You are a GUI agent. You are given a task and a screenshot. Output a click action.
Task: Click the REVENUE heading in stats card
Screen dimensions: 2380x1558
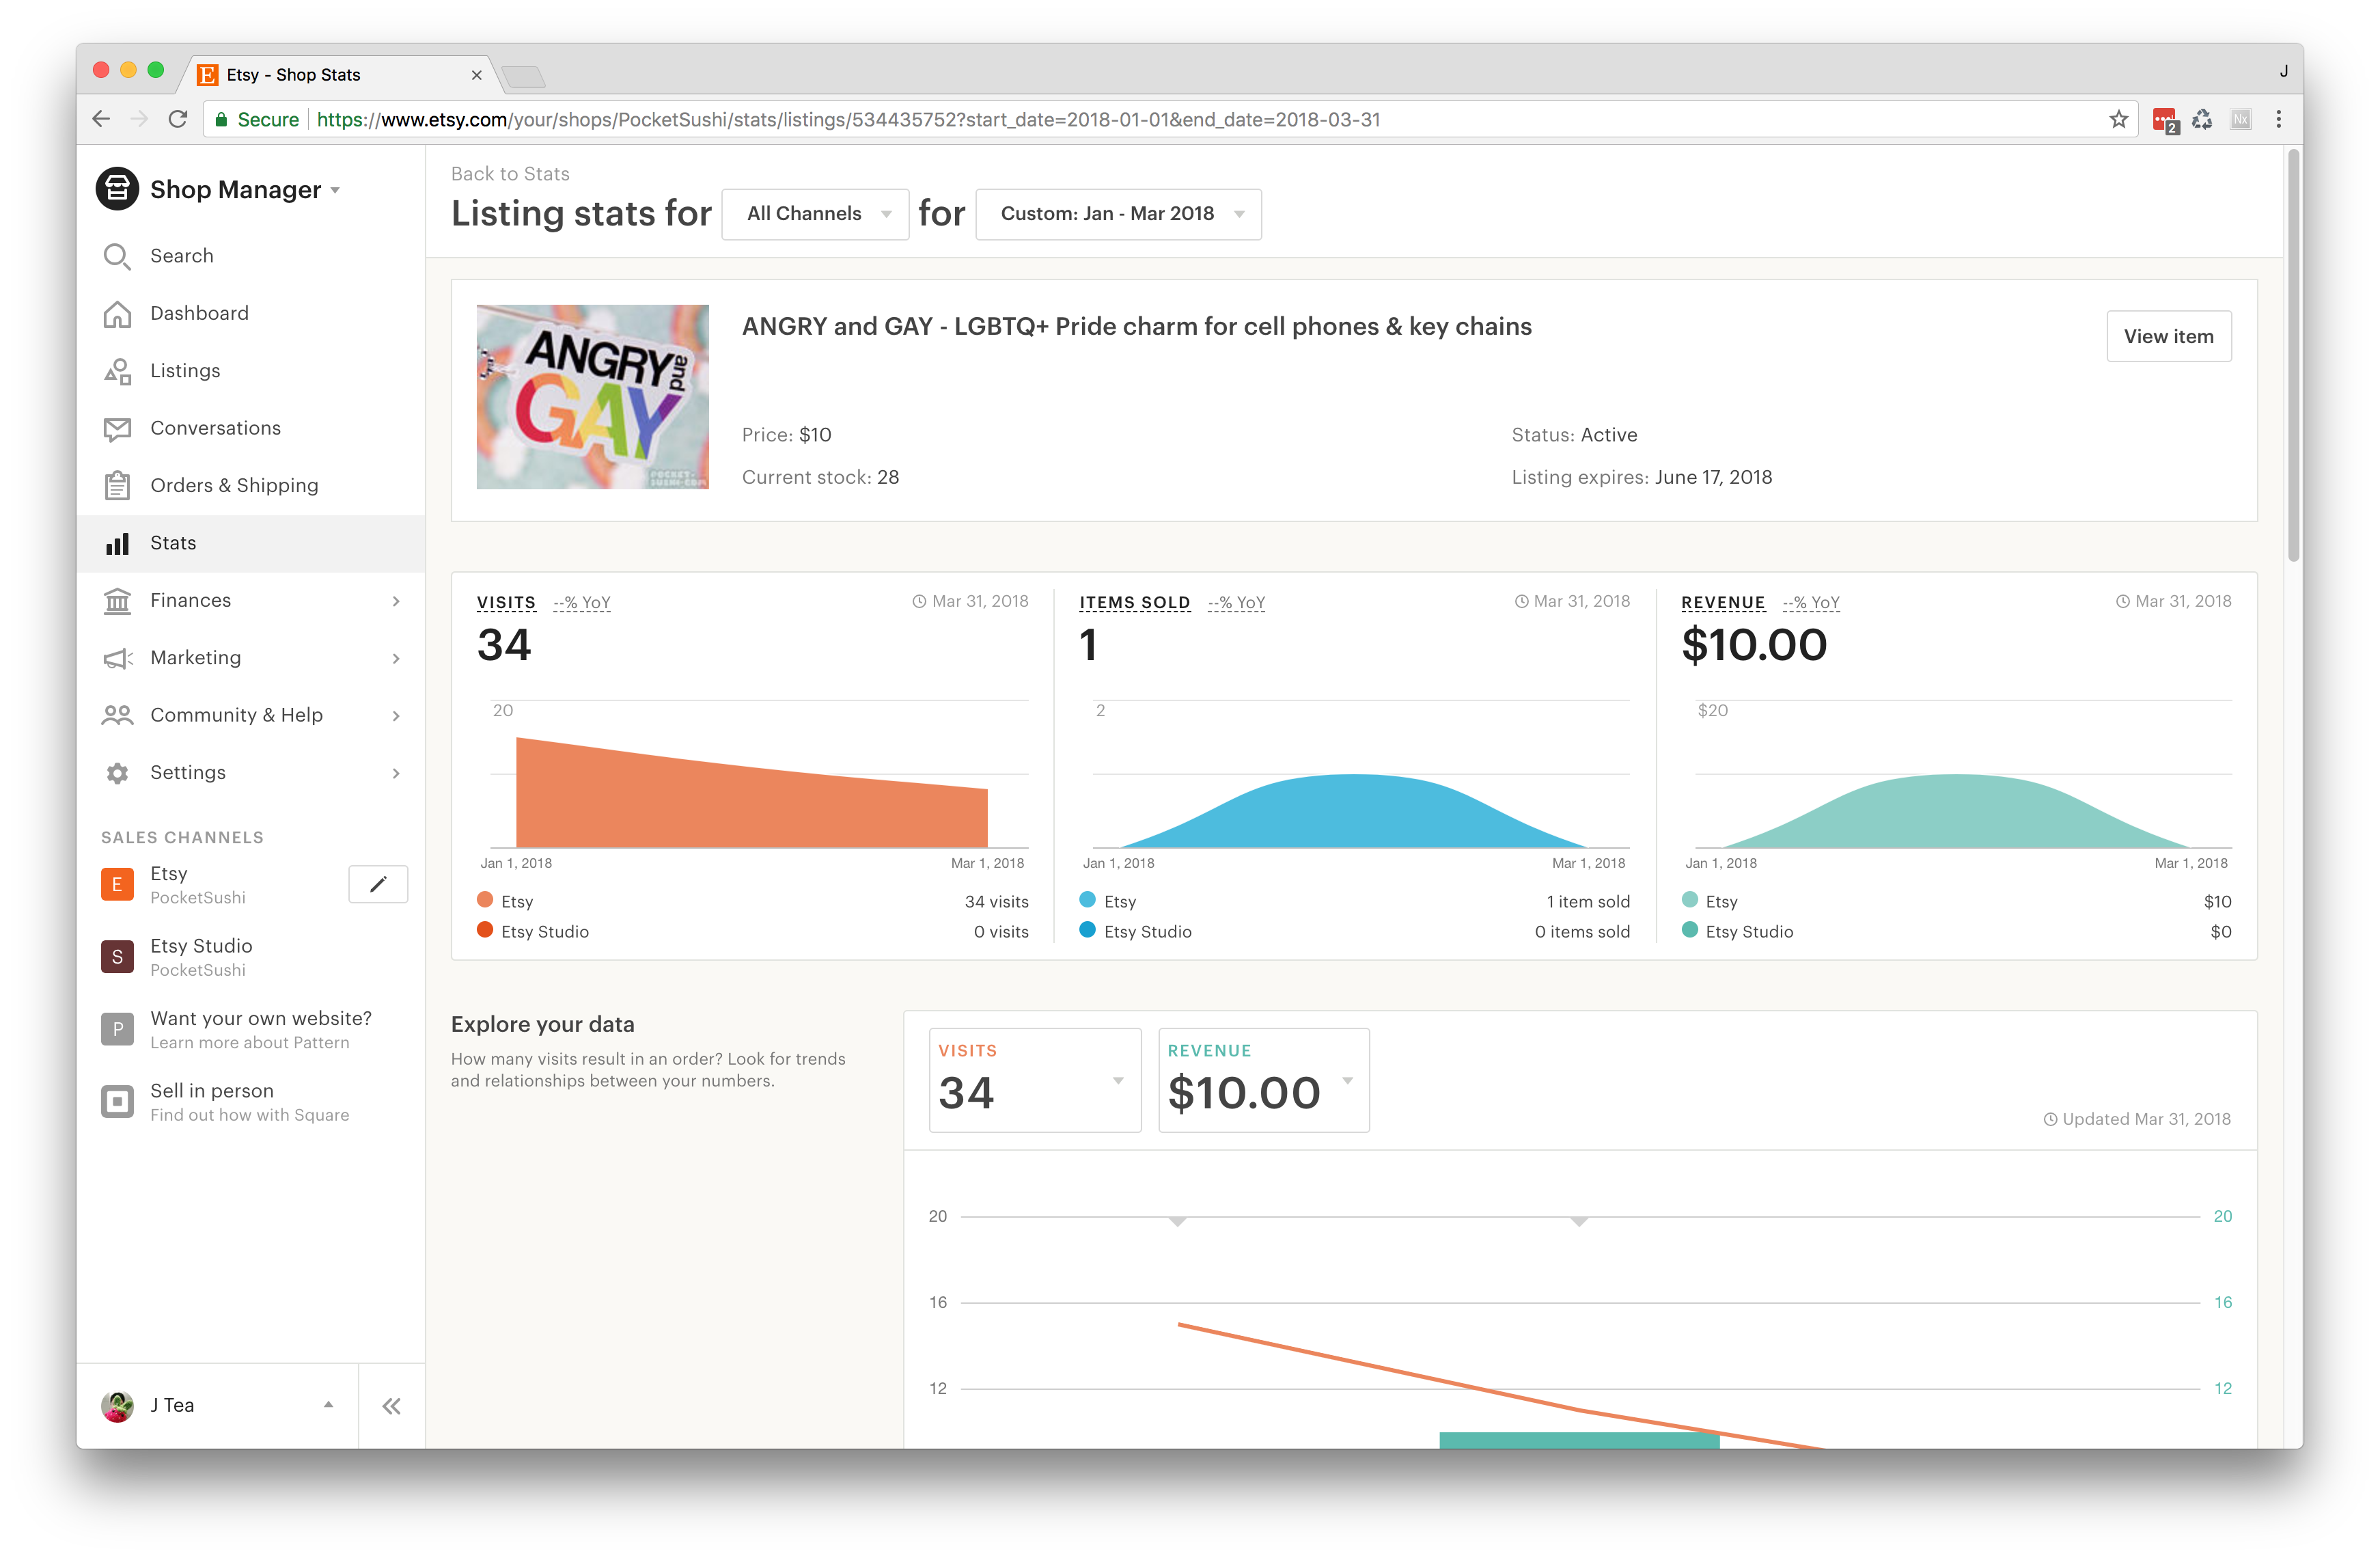click(x=1723, y=603)
